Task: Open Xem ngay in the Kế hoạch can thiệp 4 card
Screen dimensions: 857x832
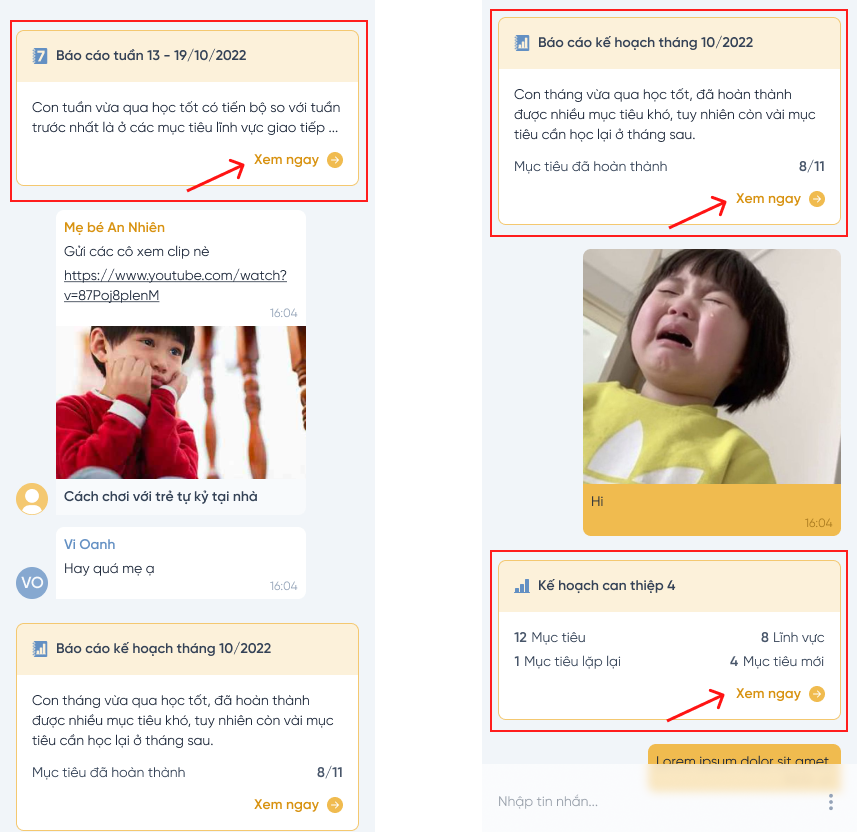Action: 768,694
